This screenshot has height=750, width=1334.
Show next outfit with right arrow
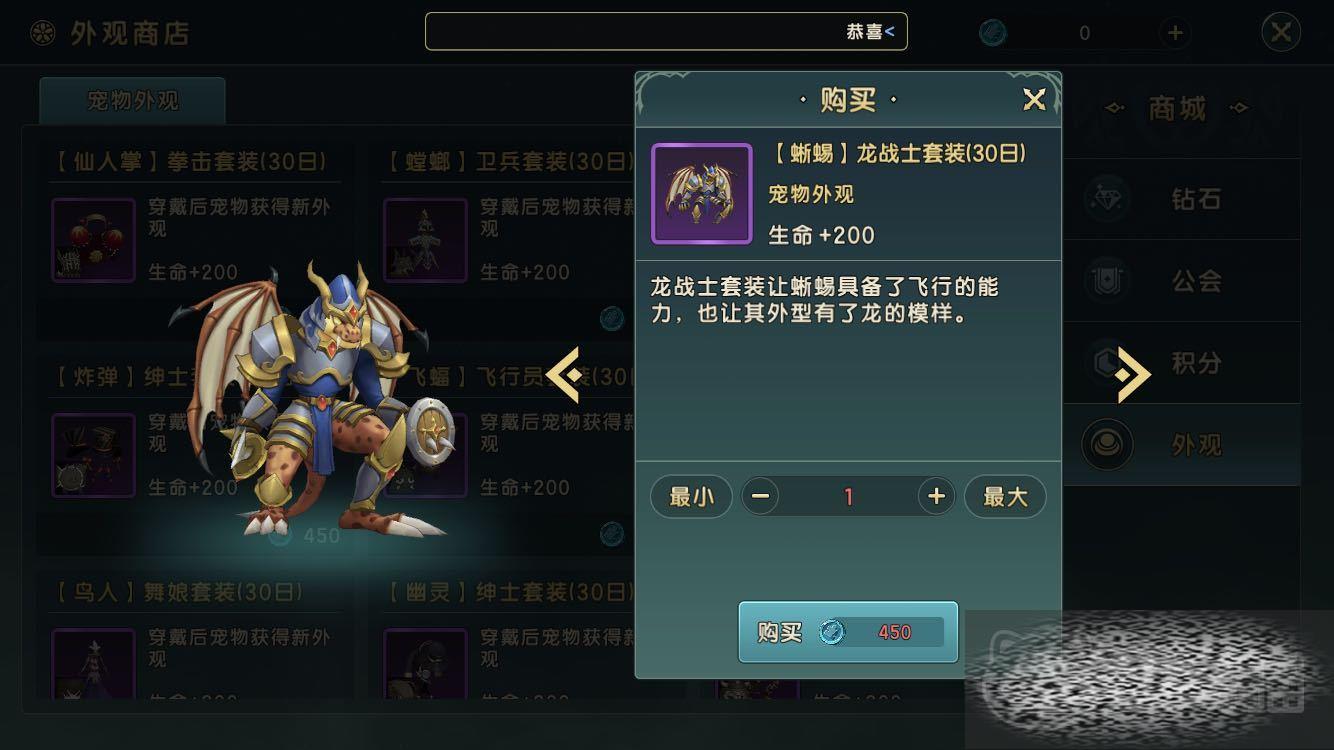point(1133,375)
